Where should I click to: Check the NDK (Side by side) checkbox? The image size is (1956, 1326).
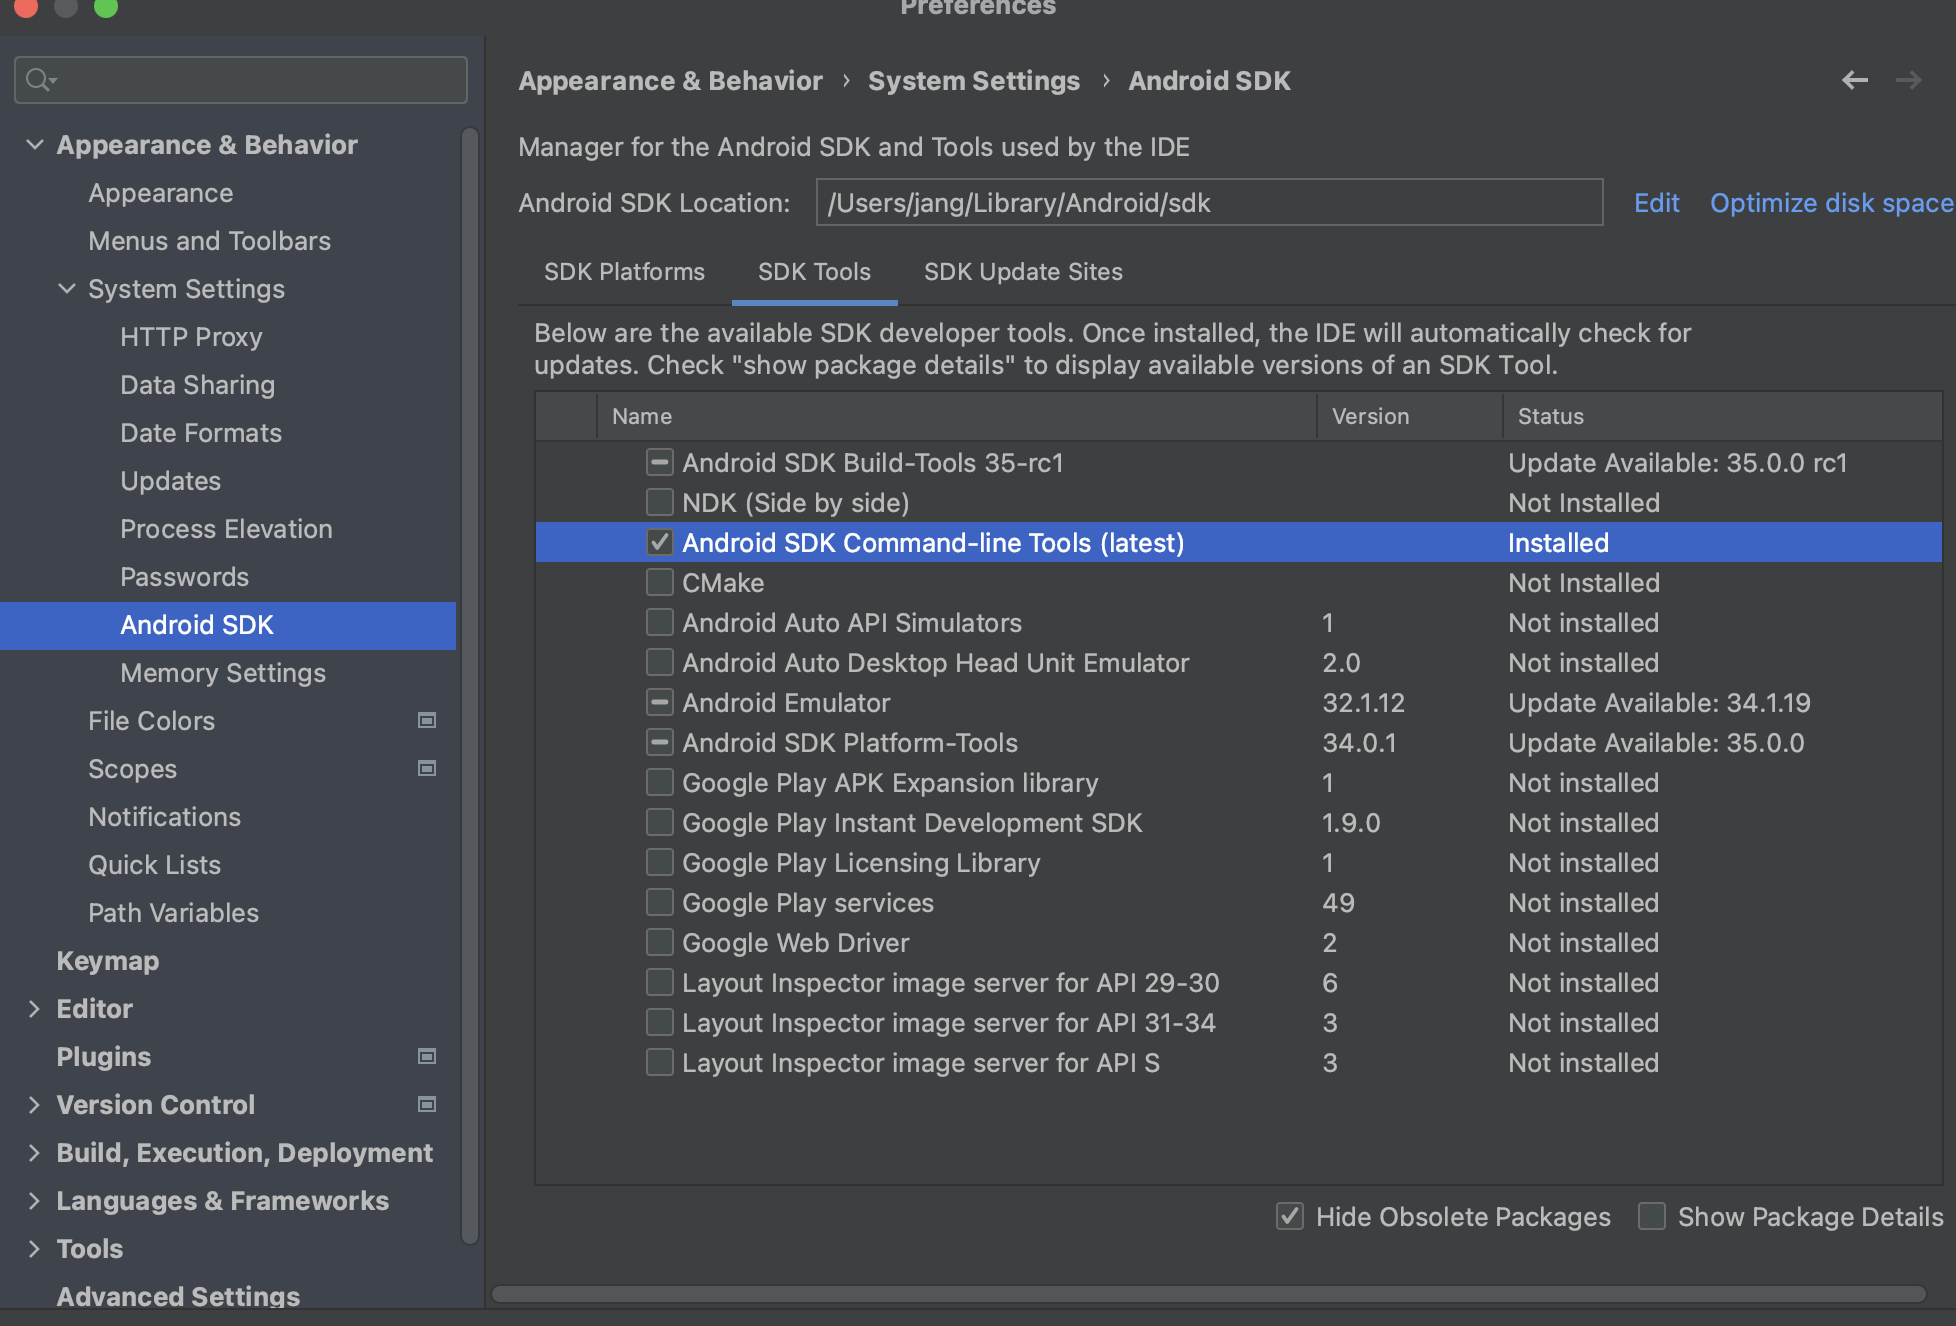click(659, 503)
